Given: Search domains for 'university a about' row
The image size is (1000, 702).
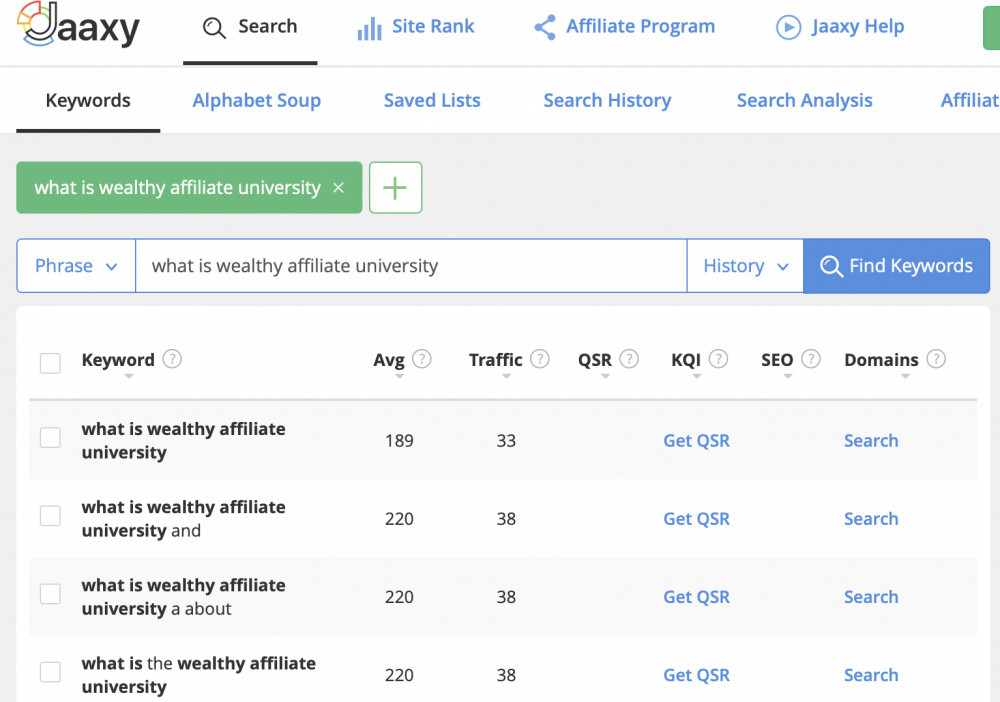Looking at the screenshot, I should (871, 597).
